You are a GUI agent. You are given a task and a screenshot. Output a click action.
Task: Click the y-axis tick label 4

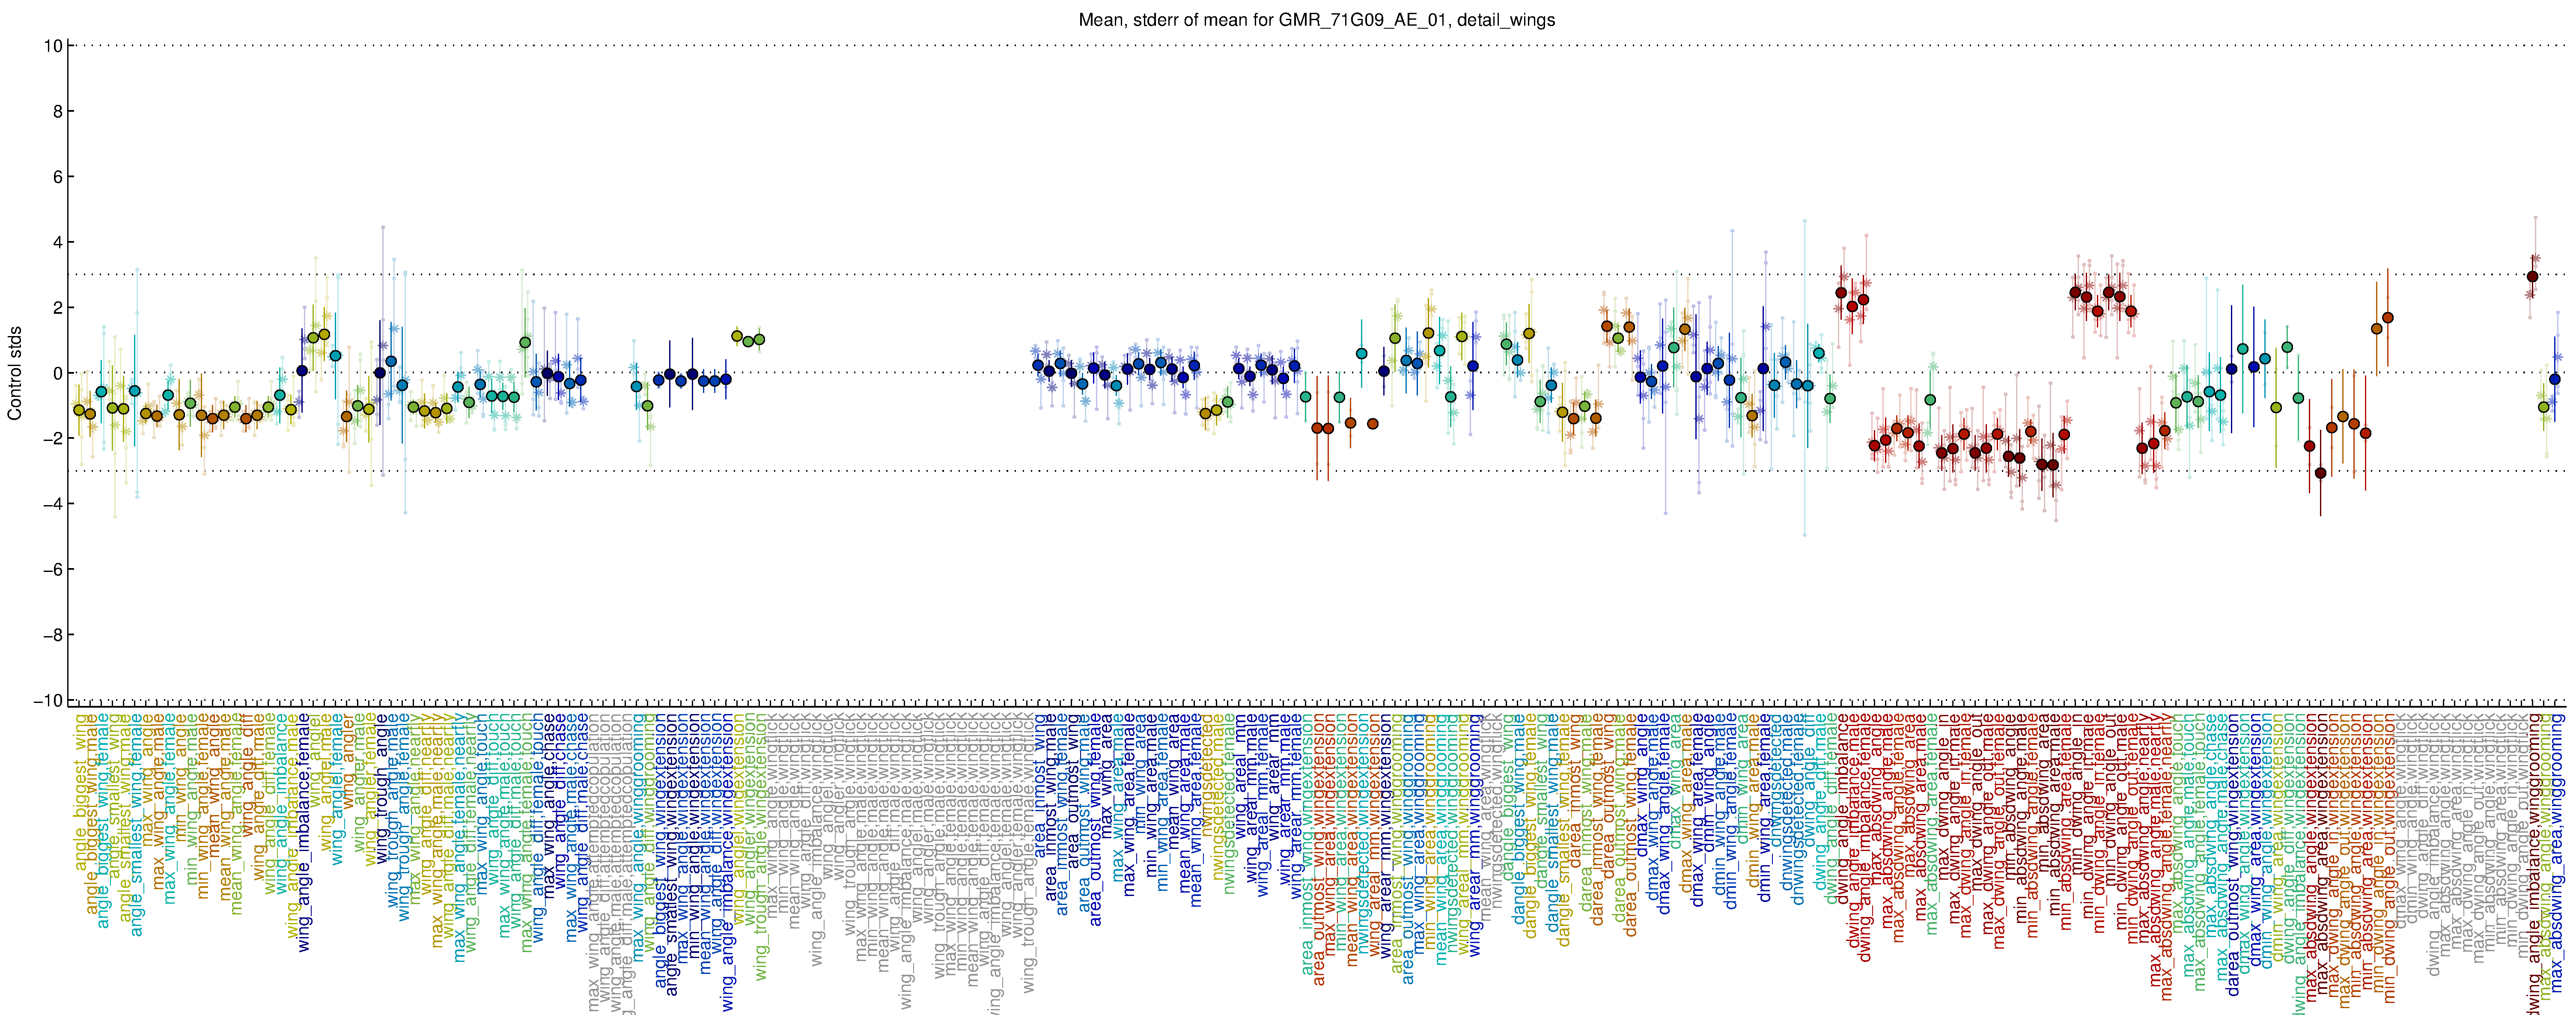(x=58, y=242)
